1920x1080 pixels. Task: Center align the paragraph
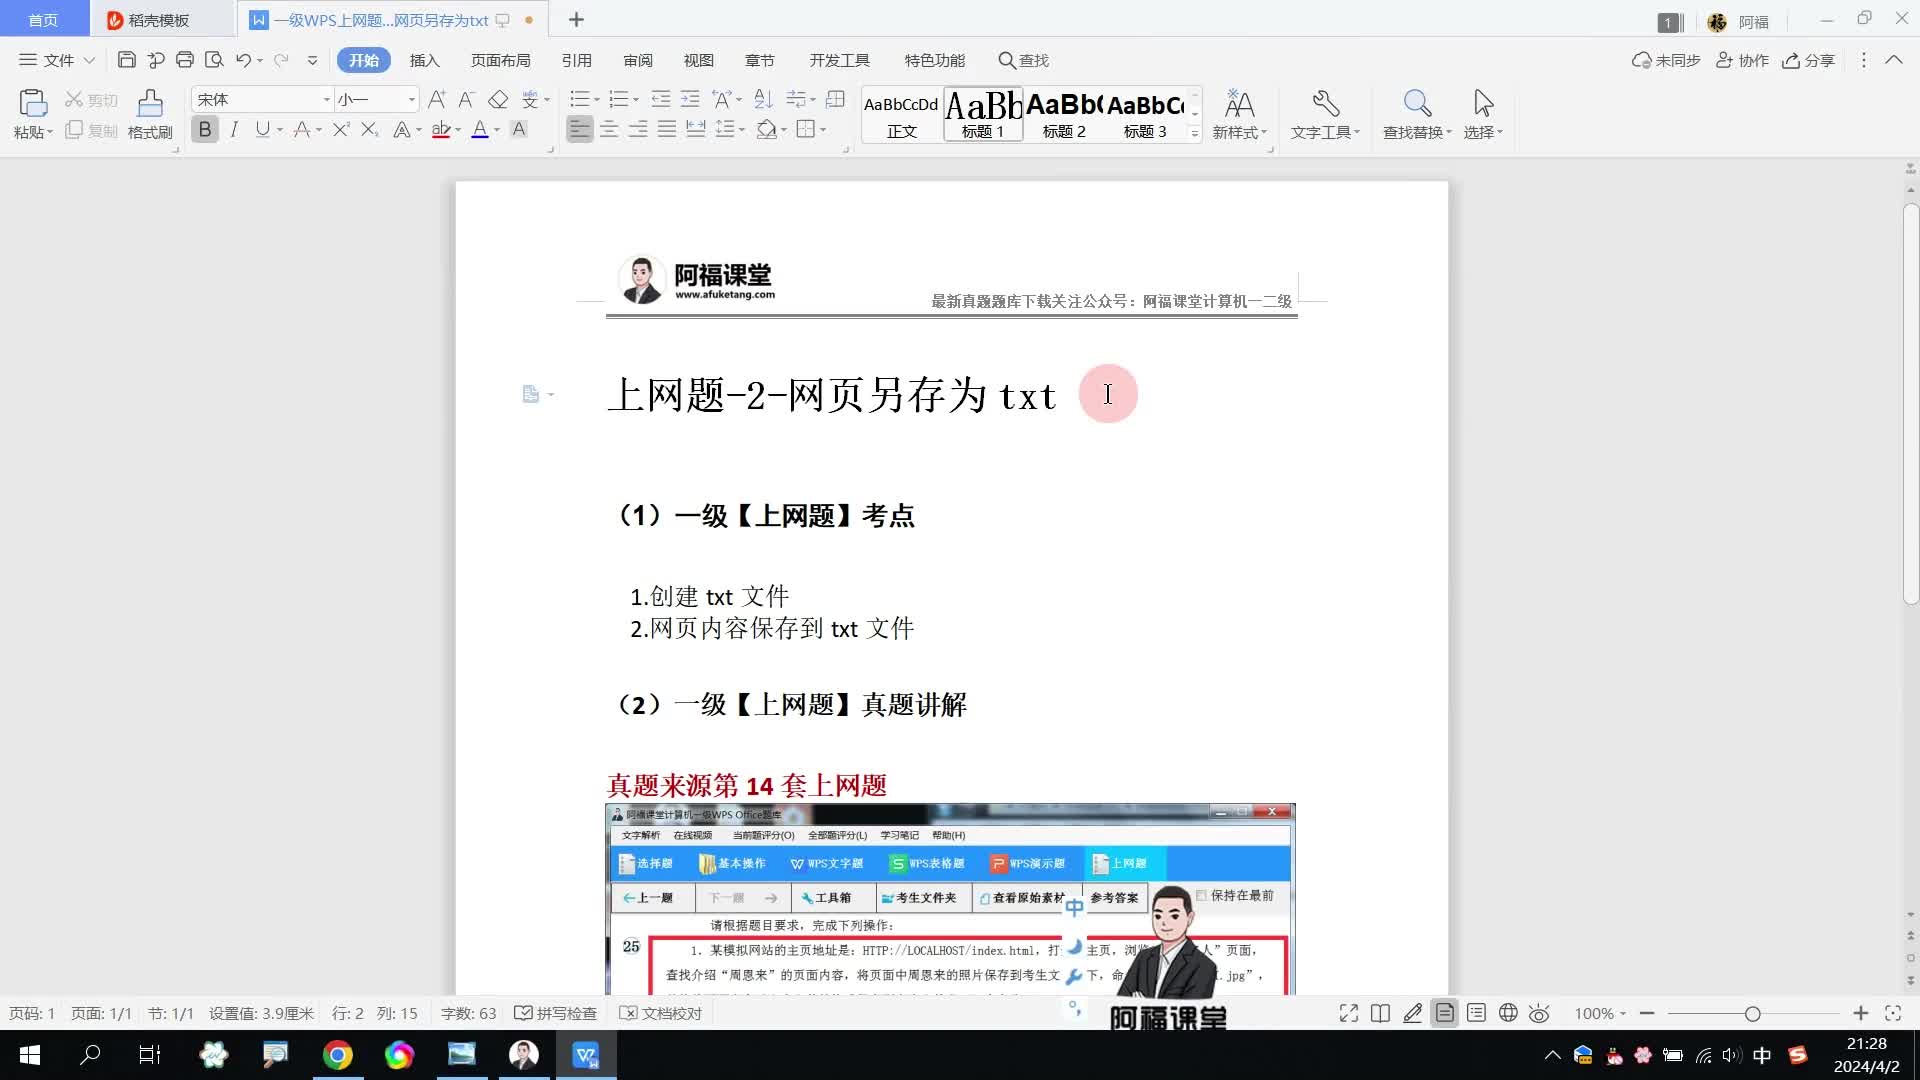point(608,130)
